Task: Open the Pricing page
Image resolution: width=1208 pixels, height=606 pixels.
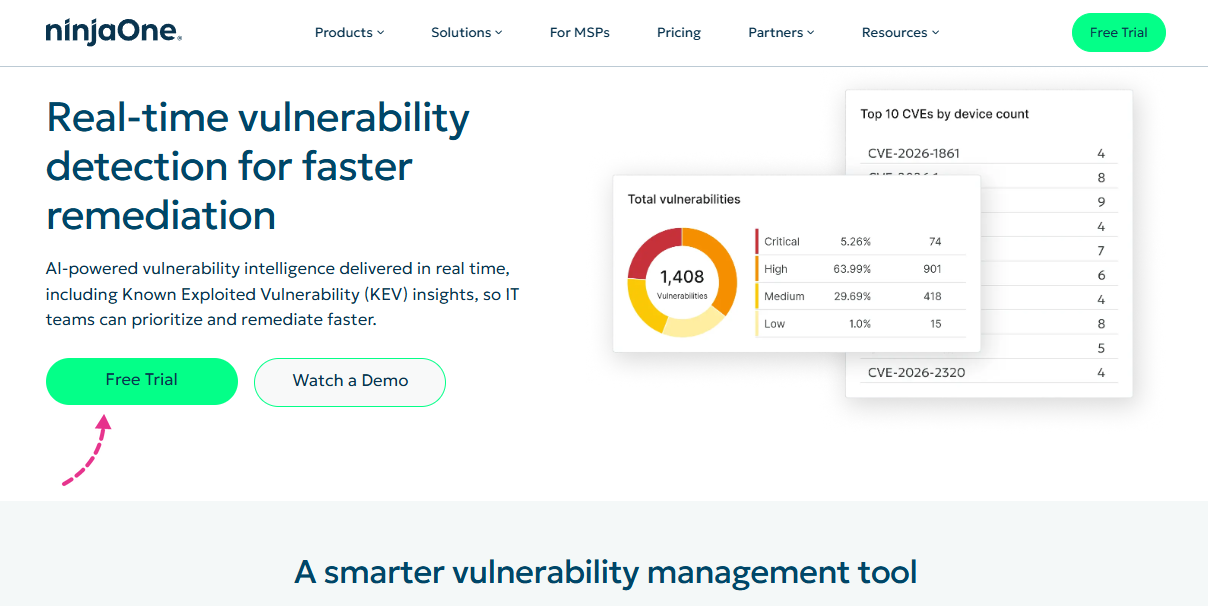Action: click(x=679, y=33)
